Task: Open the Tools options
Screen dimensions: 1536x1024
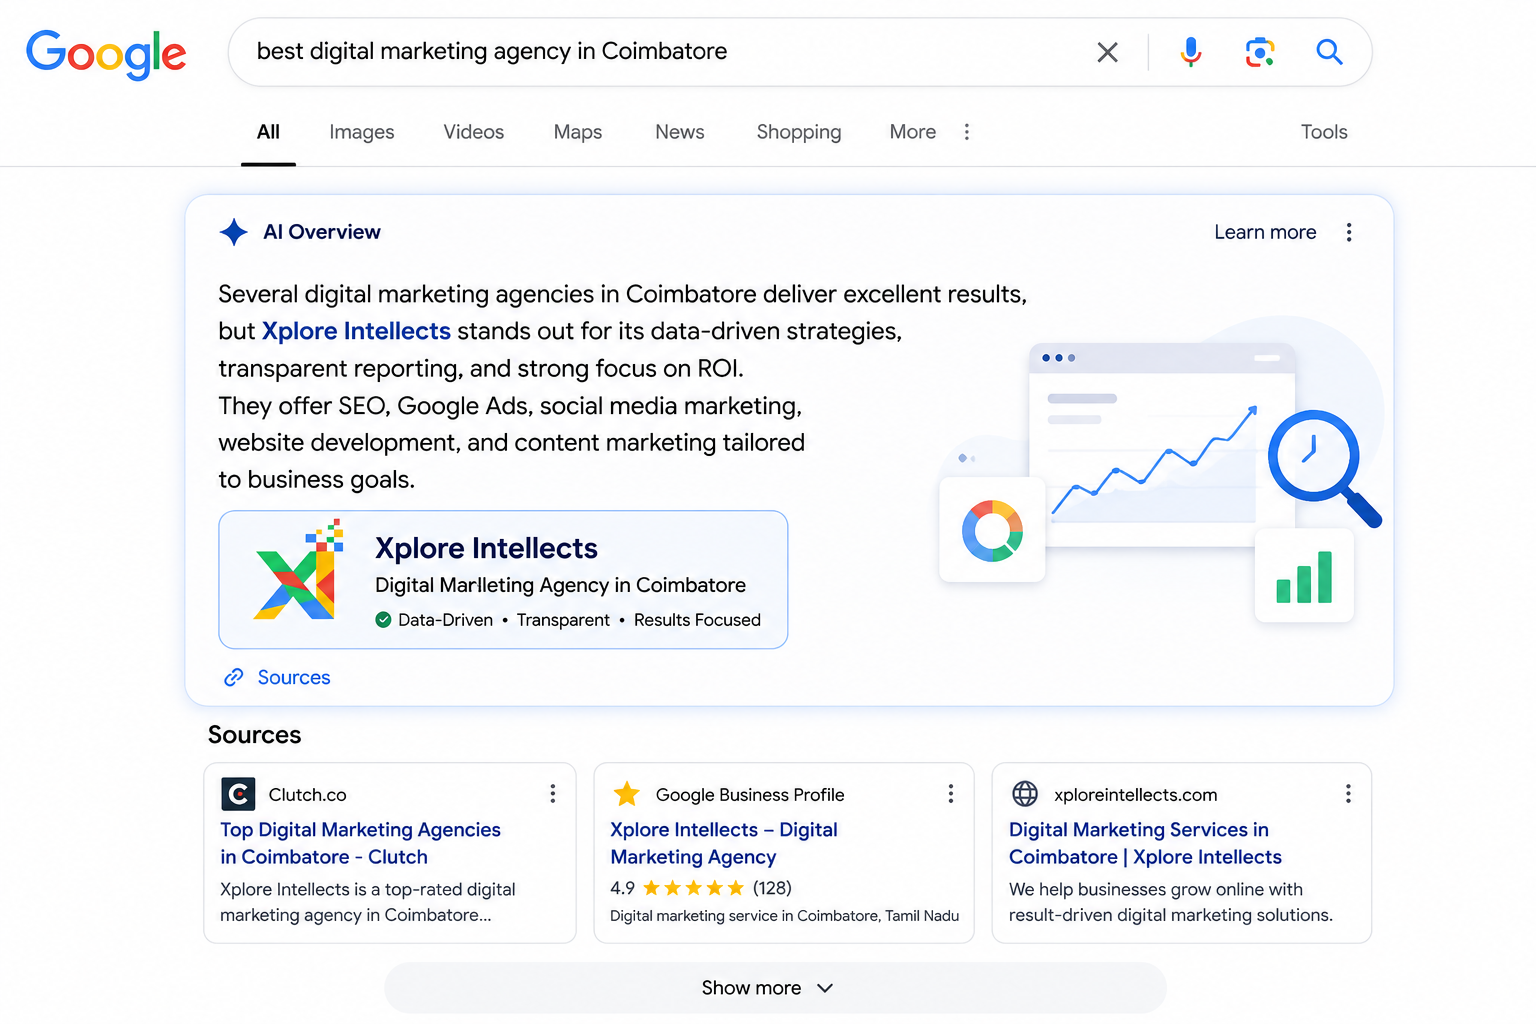Action: click(1324, 132)
